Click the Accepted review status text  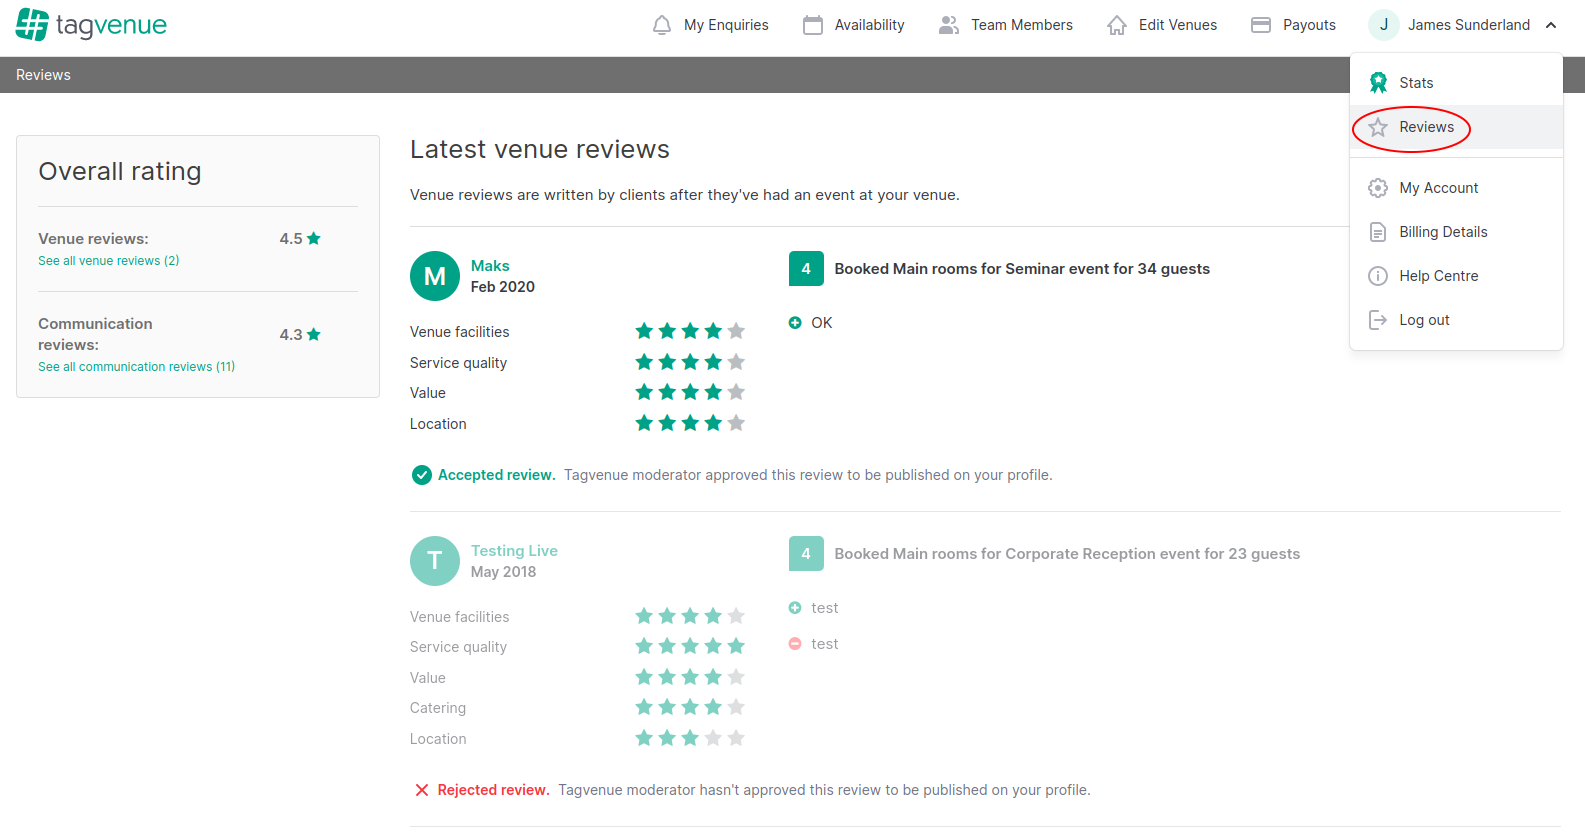point(496,475)
